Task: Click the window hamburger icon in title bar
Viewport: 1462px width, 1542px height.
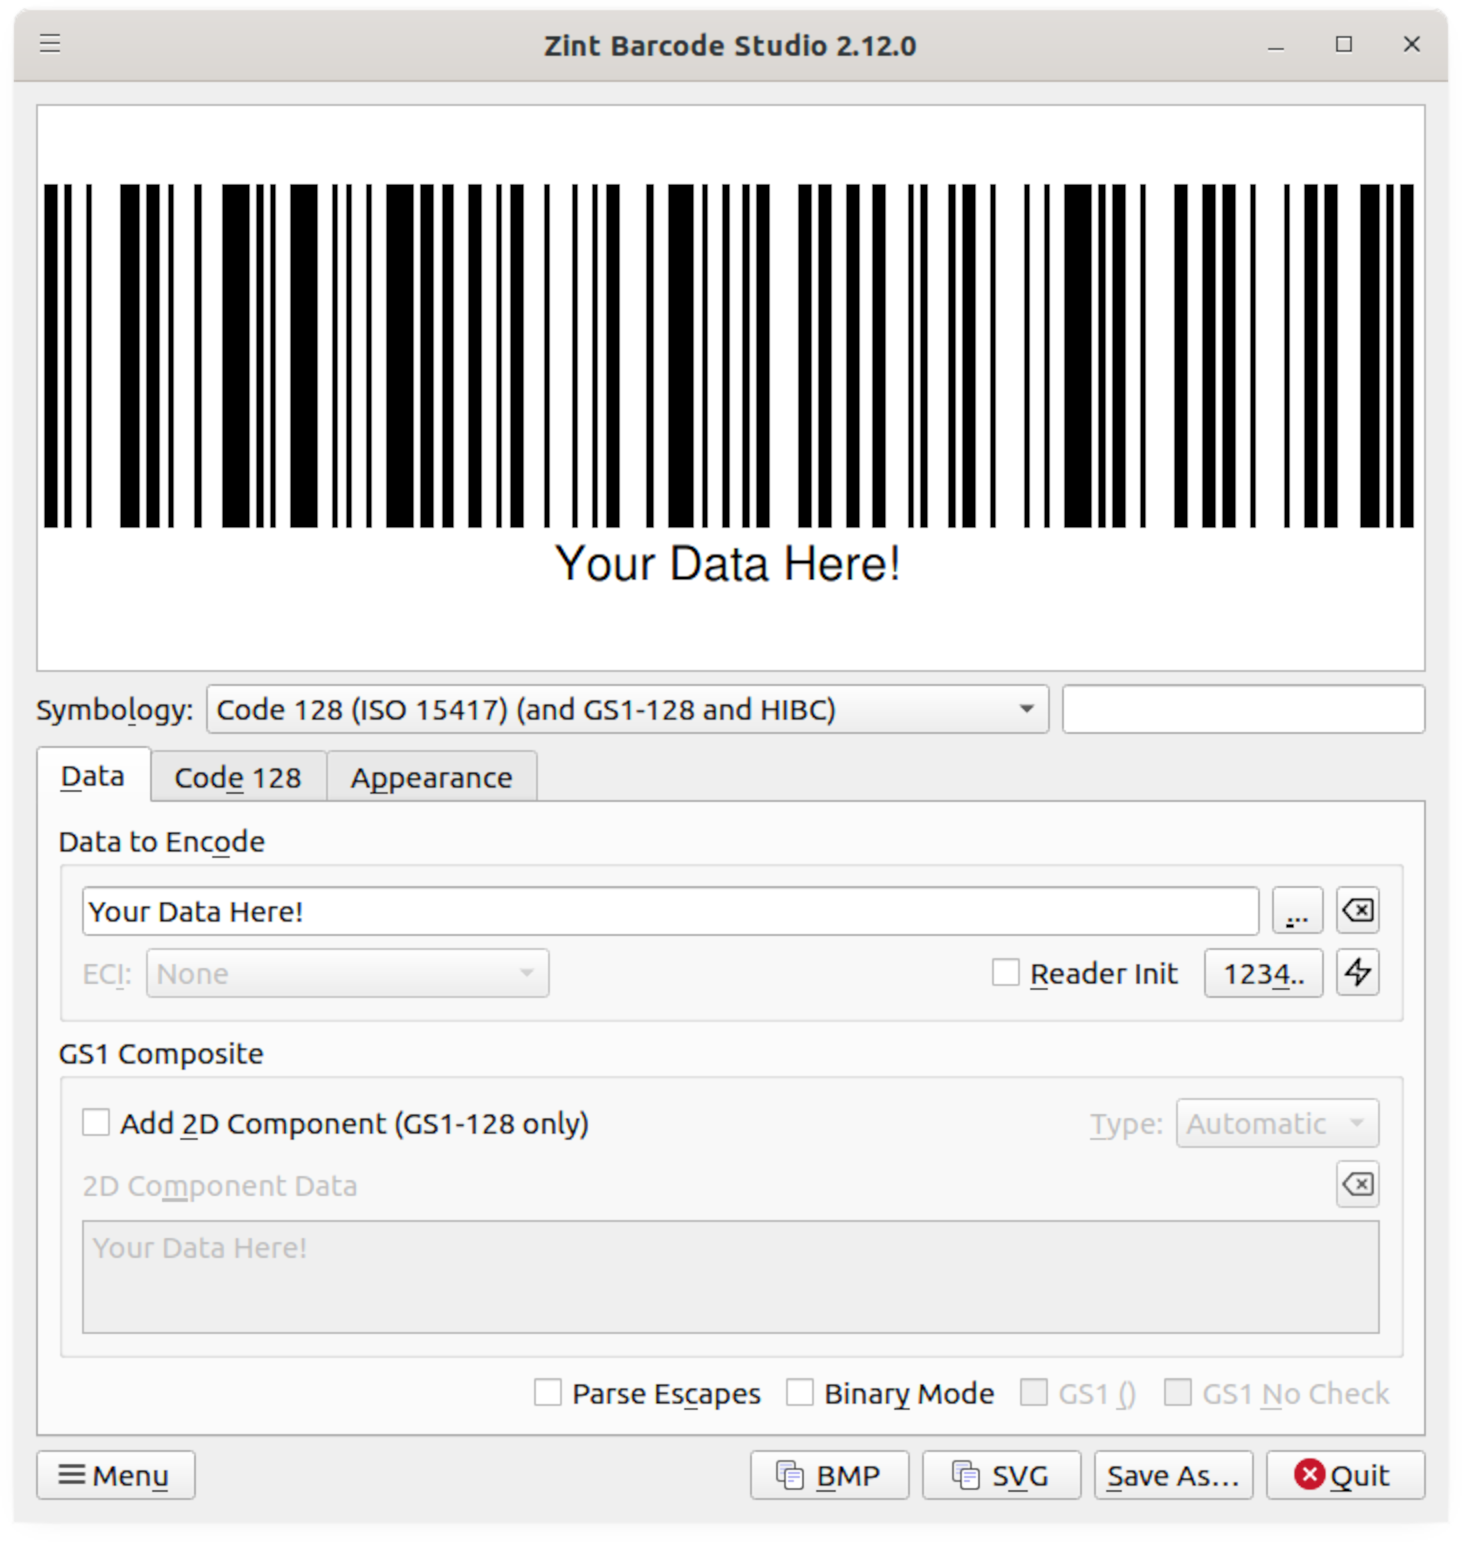Action: pos(50,44)
